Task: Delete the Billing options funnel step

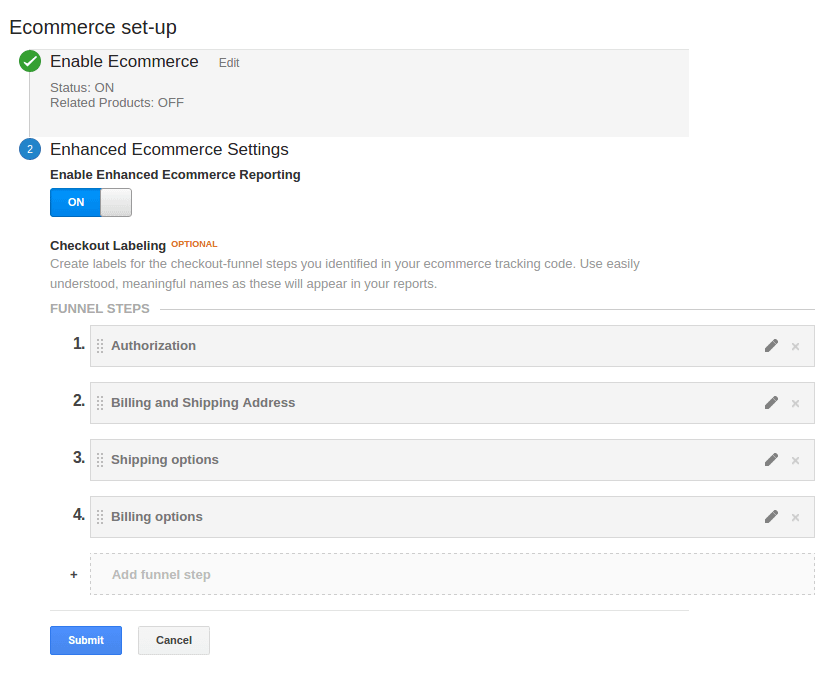Action: point(796,518)
